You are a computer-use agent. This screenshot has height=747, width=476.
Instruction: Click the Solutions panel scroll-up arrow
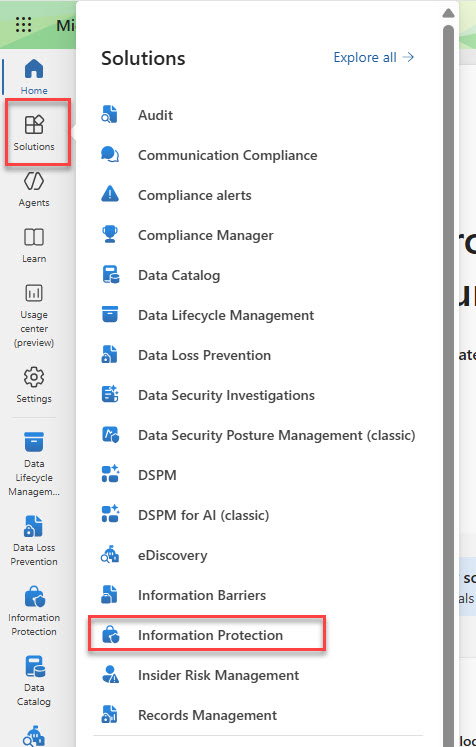point(448,13)
